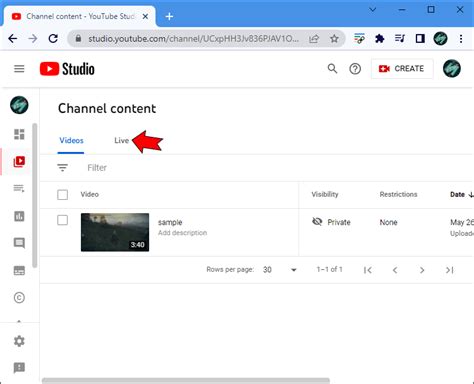This screenshot has width=474, height=384.
Task: Open the Private visibility setting
Action: 331,222
